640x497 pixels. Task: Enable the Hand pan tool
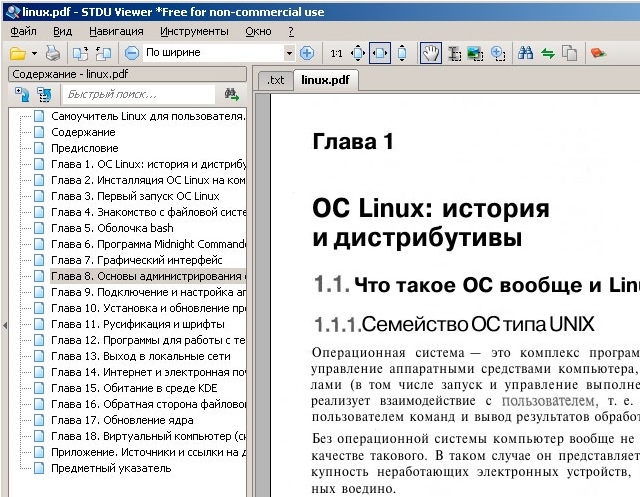(x=431, y=53)
